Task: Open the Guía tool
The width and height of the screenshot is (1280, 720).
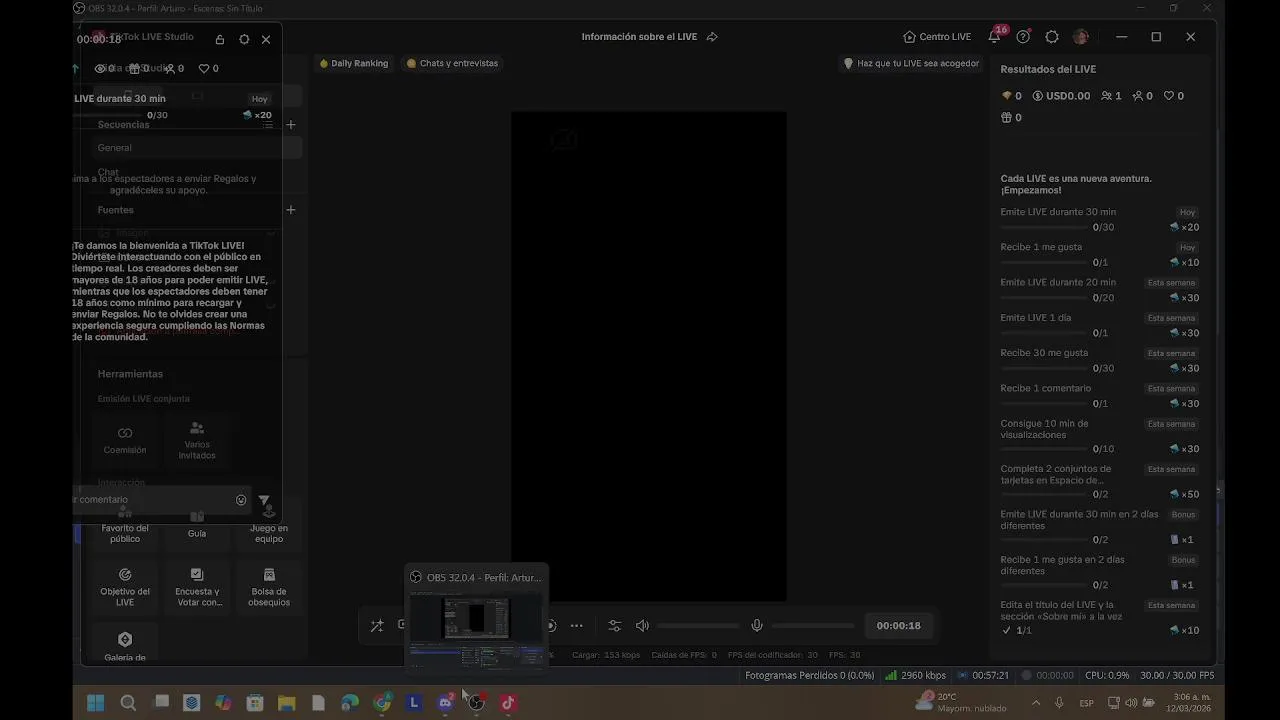Action: tap(197, 523)
